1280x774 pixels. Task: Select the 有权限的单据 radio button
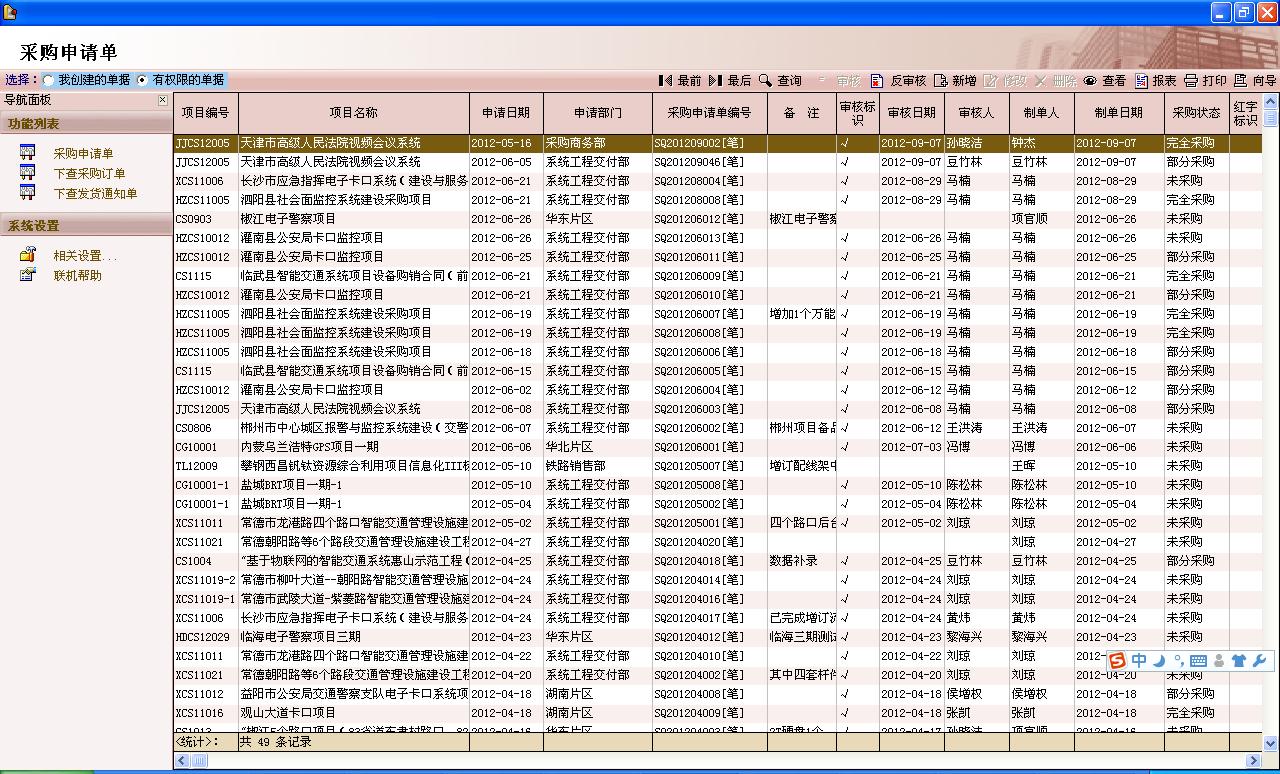click(x=142, y=80)
